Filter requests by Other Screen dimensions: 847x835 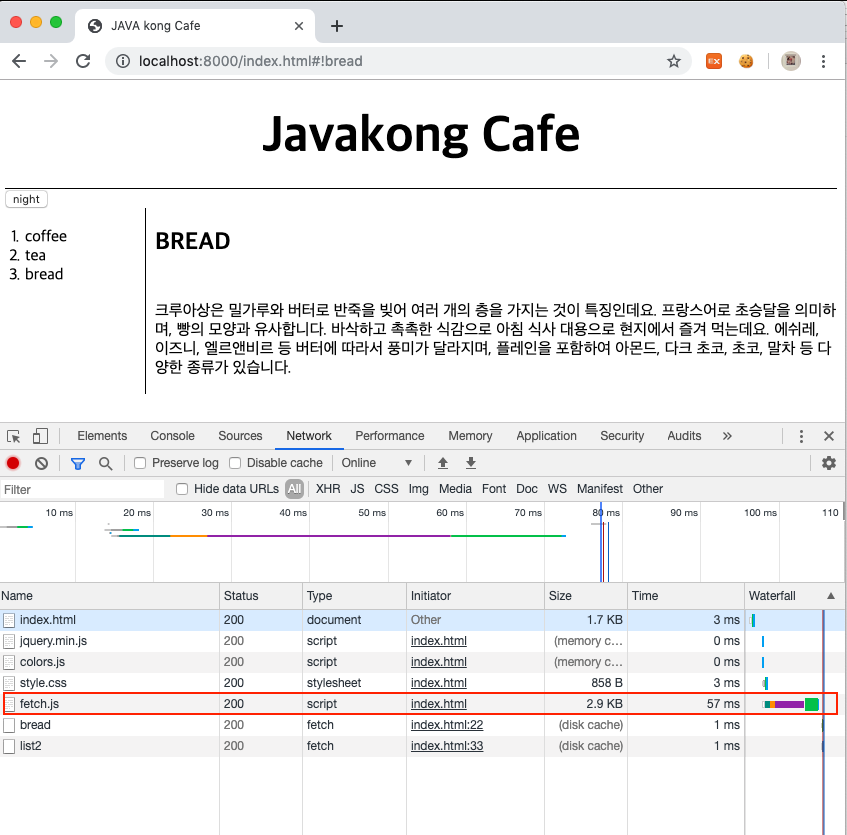[x=648, y=489]
